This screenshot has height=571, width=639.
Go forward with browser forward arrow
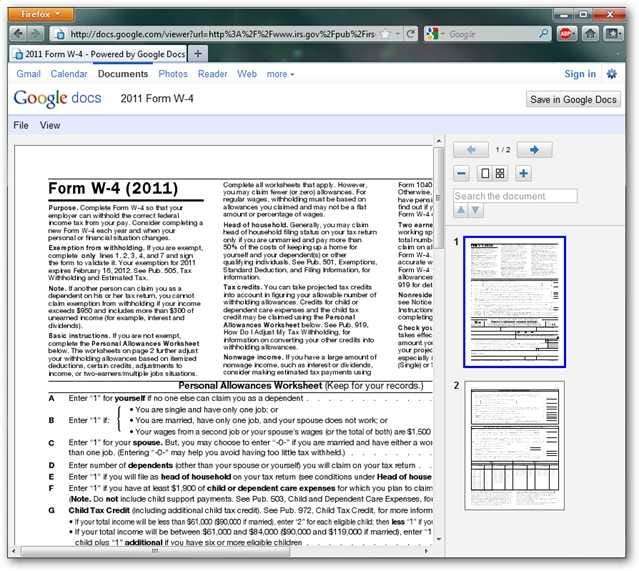pos(35,34)
